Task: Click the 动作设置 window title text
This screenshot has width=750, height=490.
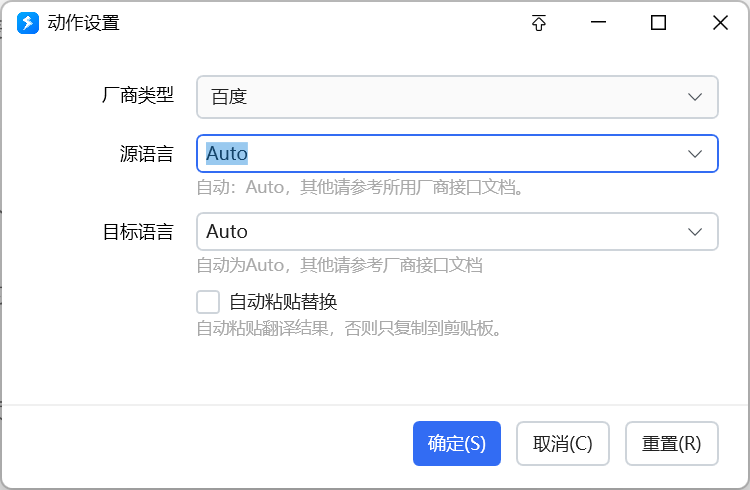Action: coord(84,23)
